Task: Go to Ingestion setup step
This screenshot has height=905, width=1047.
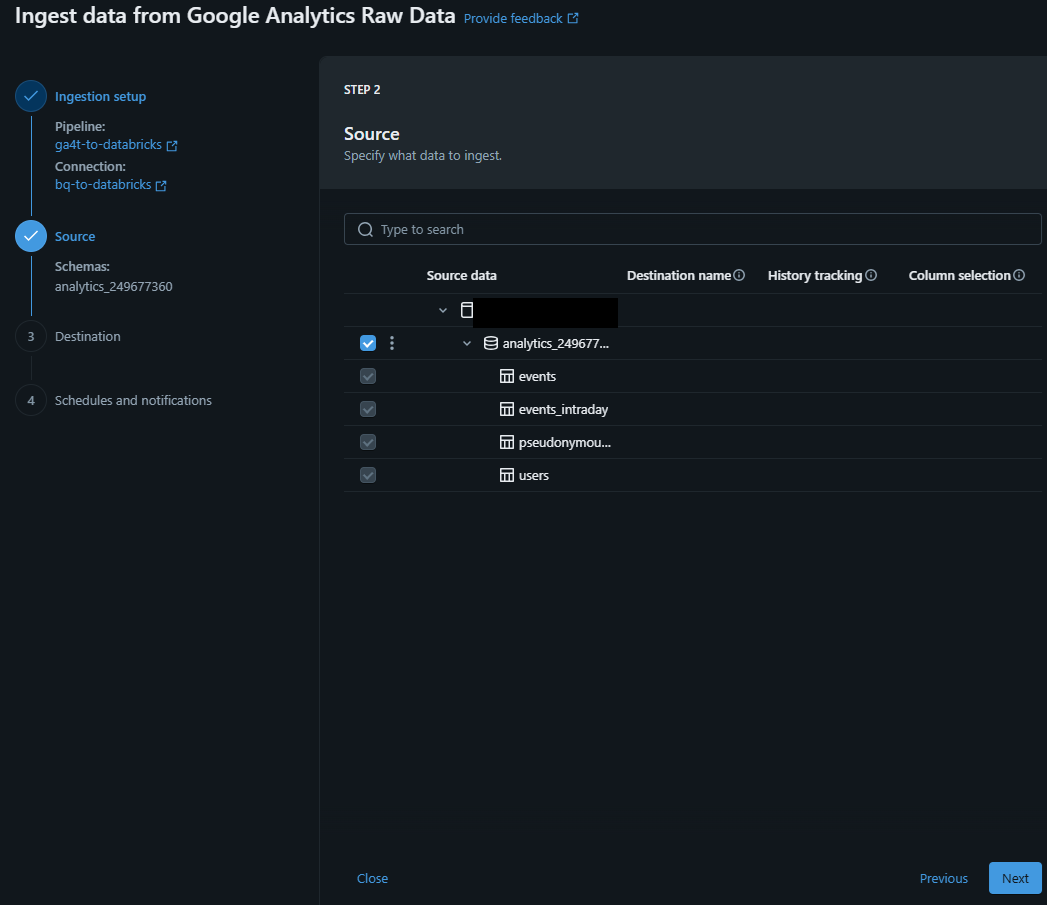Action: point(100,97)
